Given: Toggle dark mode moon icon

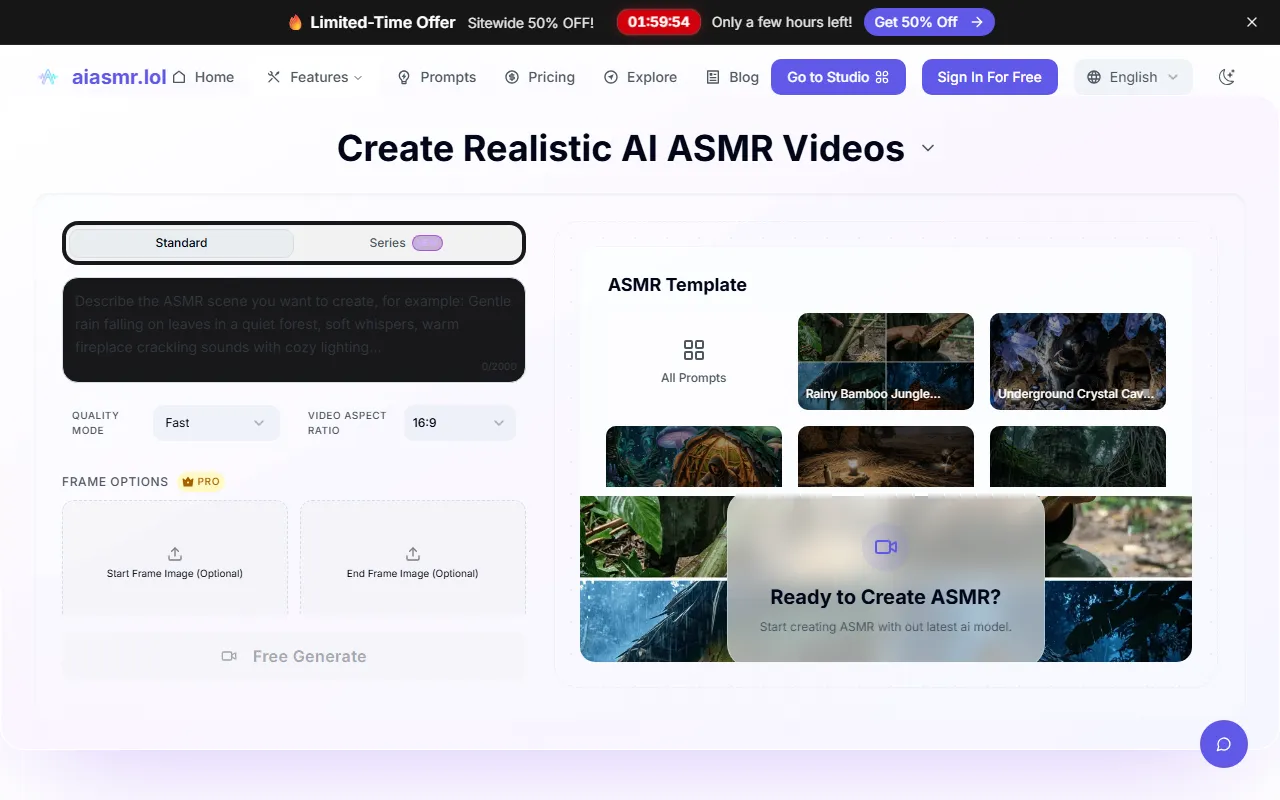Looking at the screenshot, I should [x=1227, y=77].
